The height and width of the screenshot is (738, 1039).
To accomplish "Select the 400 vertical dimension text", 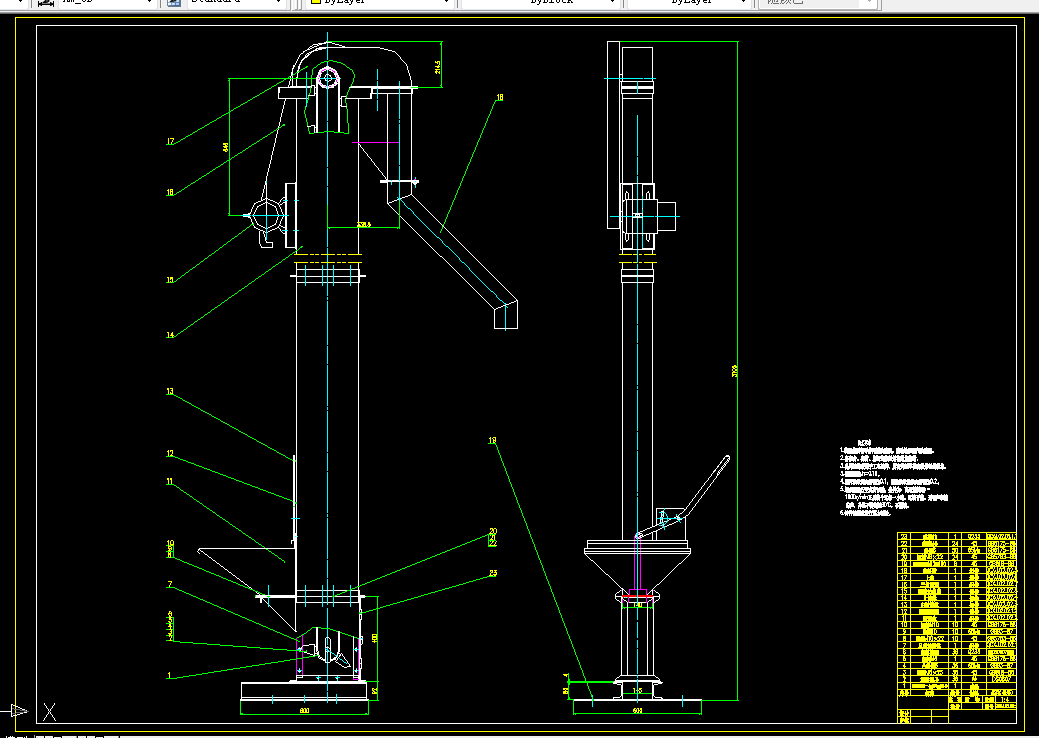I will tap(375, 638).
